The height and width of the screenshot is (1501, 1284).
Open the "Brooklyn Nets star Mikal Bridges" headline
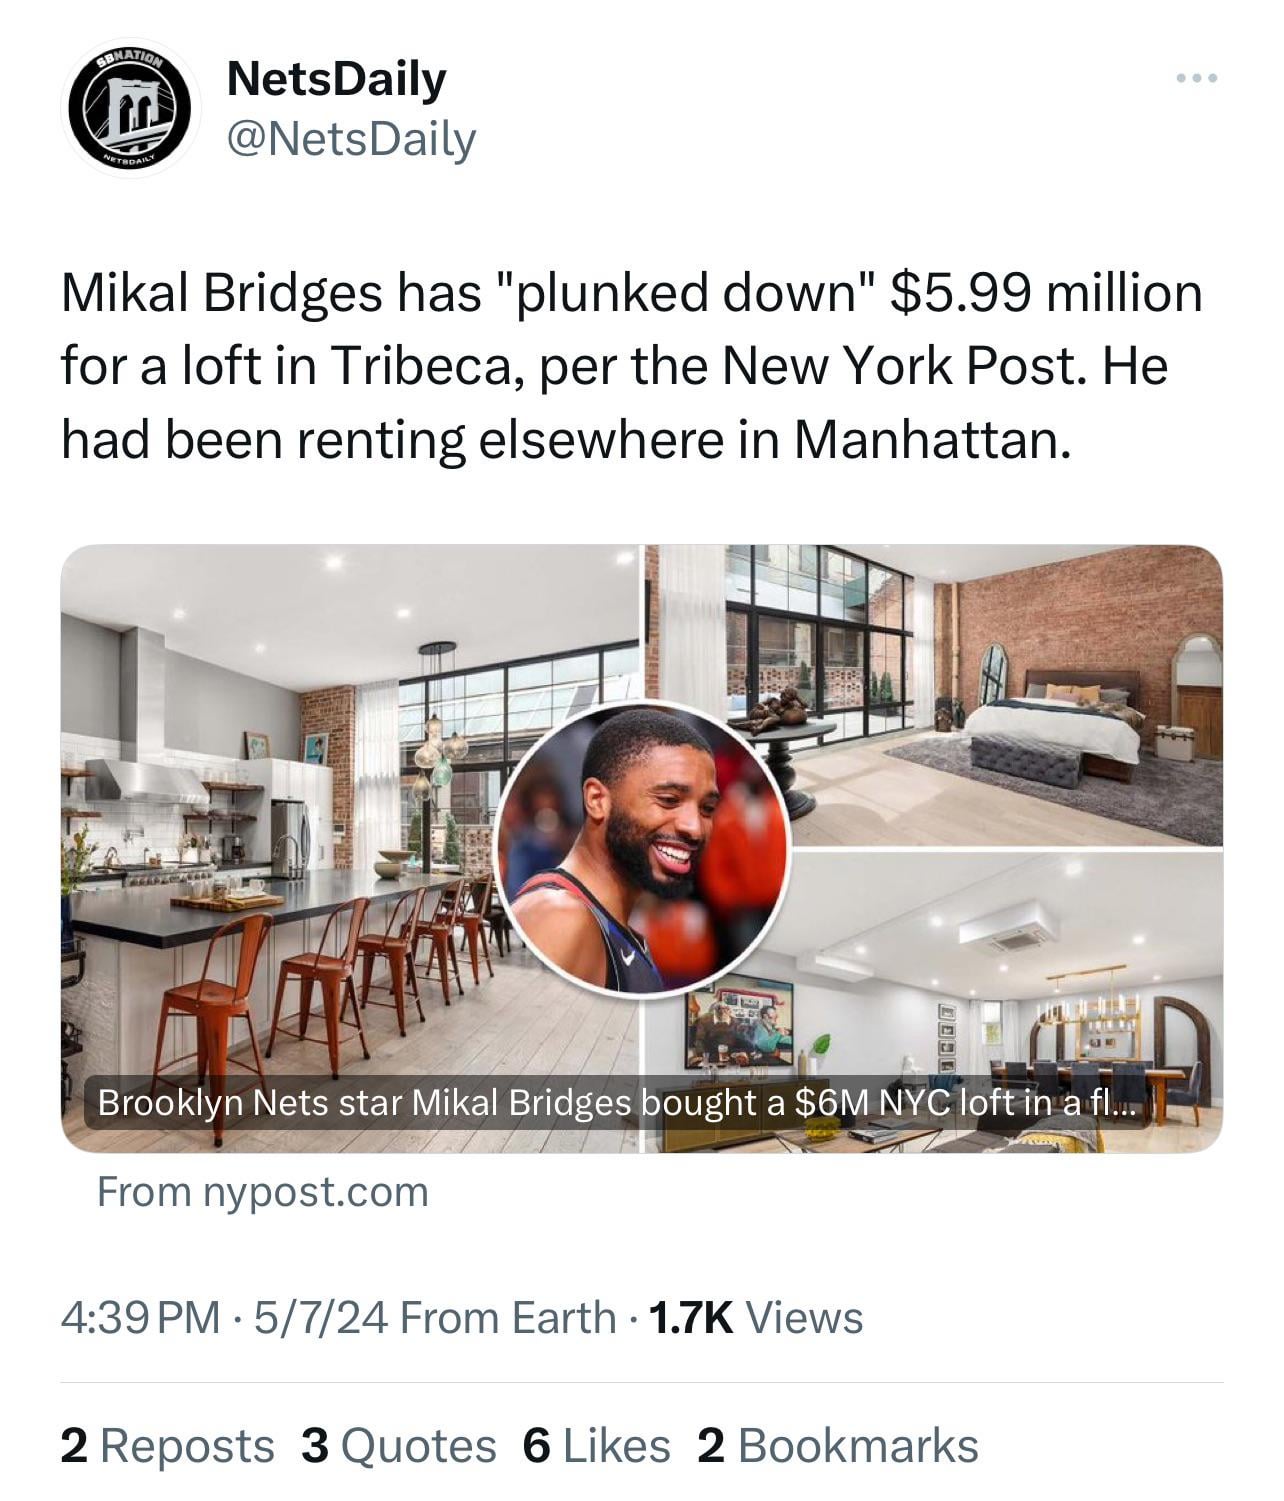tap(610, 1103)
